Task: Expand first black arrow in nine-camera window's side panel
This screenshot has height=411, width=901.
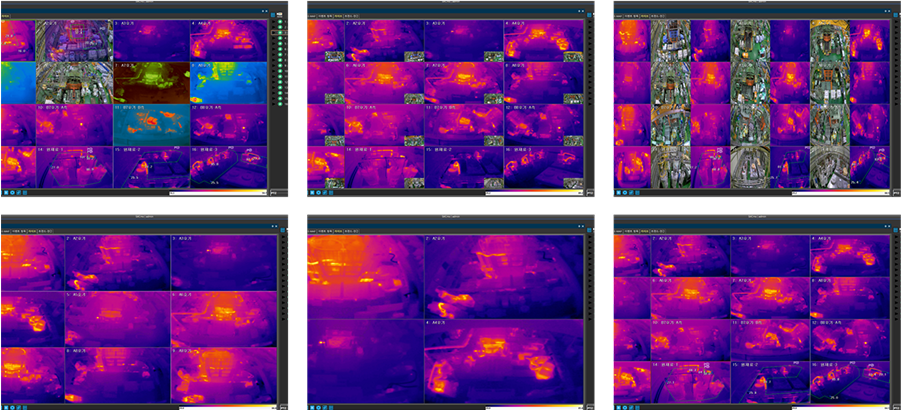Action: [x=283, y=237]
